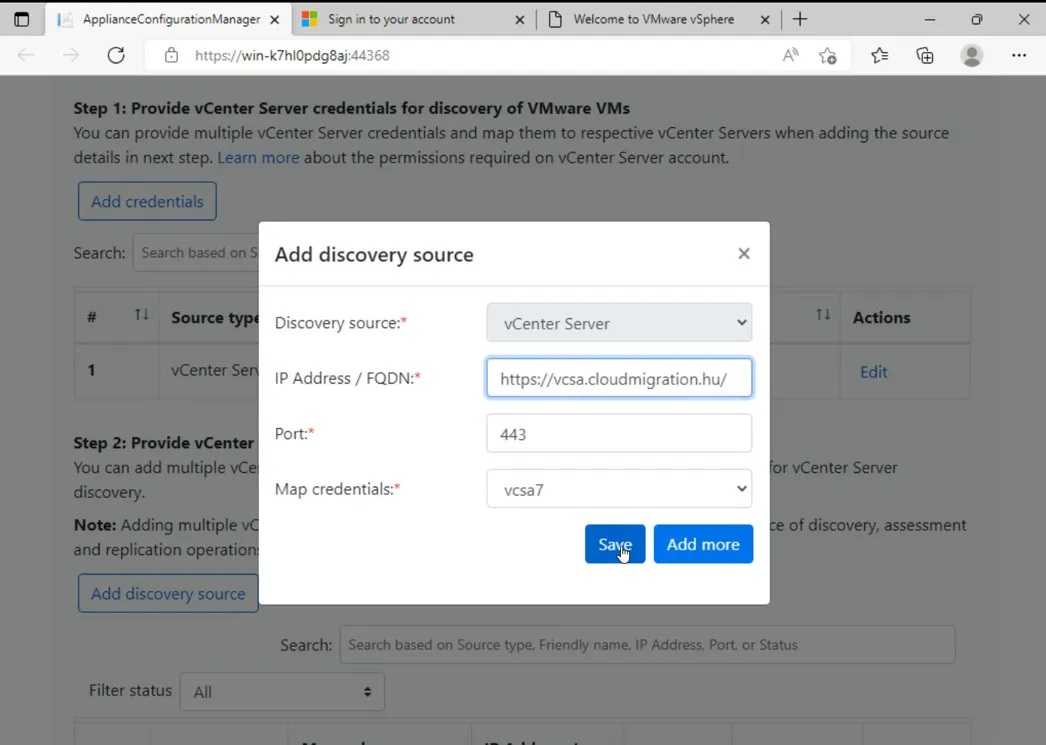Click the Port input field
The width and height of the screenshot is (1046, 745).
point(619,434)
